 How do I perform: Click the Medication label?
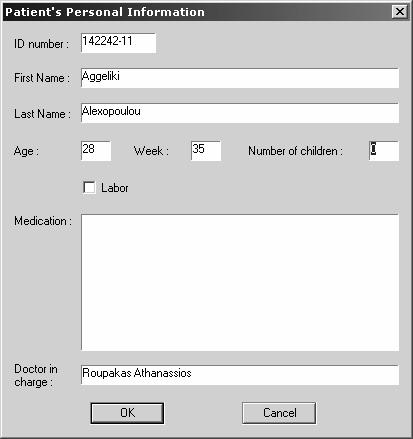(43, 221)
